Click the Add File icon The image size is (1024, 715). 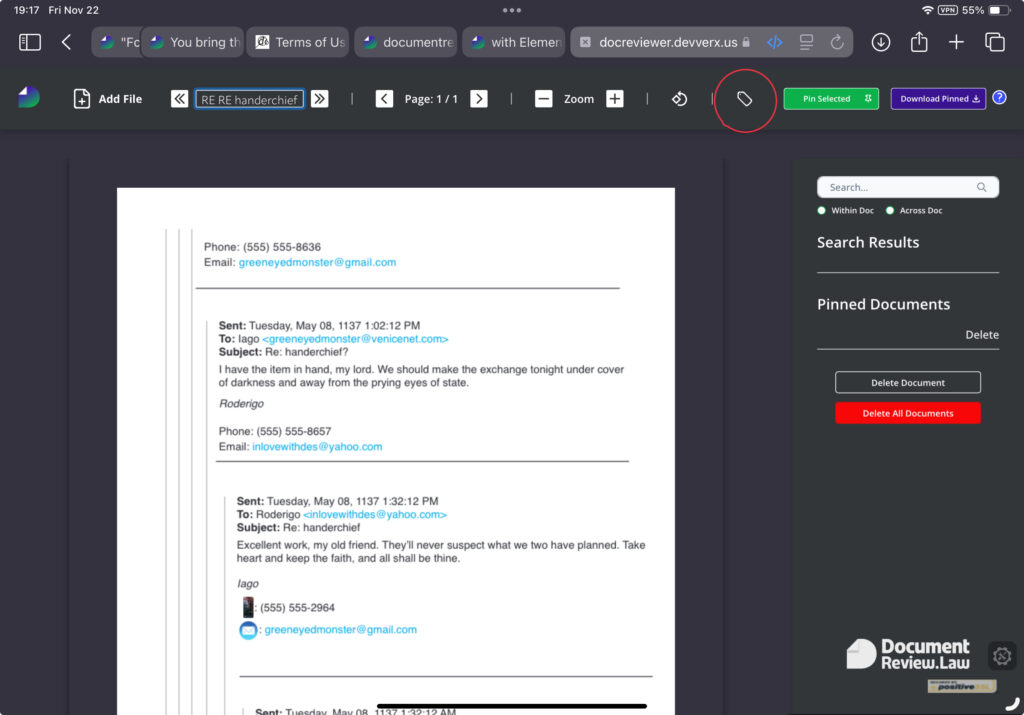pos(82,99)
